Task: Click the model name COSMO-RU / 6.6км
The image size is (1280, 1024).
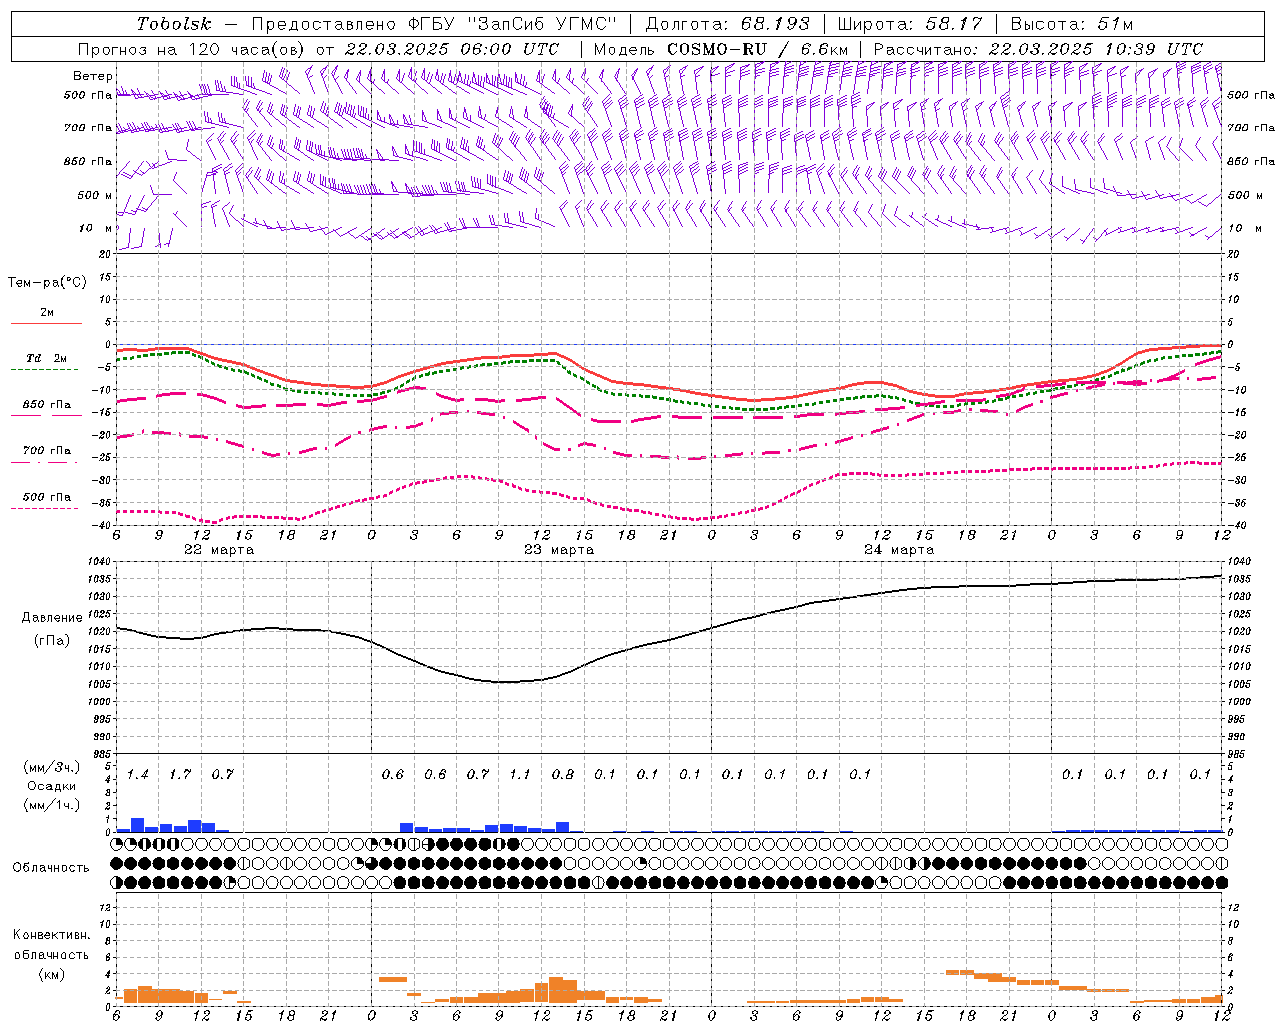Action: tap(757, 49)
